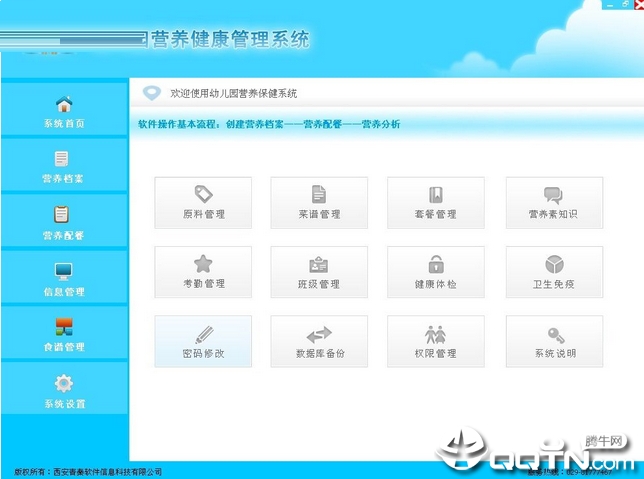Screen dimensions: 644x479
Task: Open 系统设置 gear icon
Action: (64, 383)
